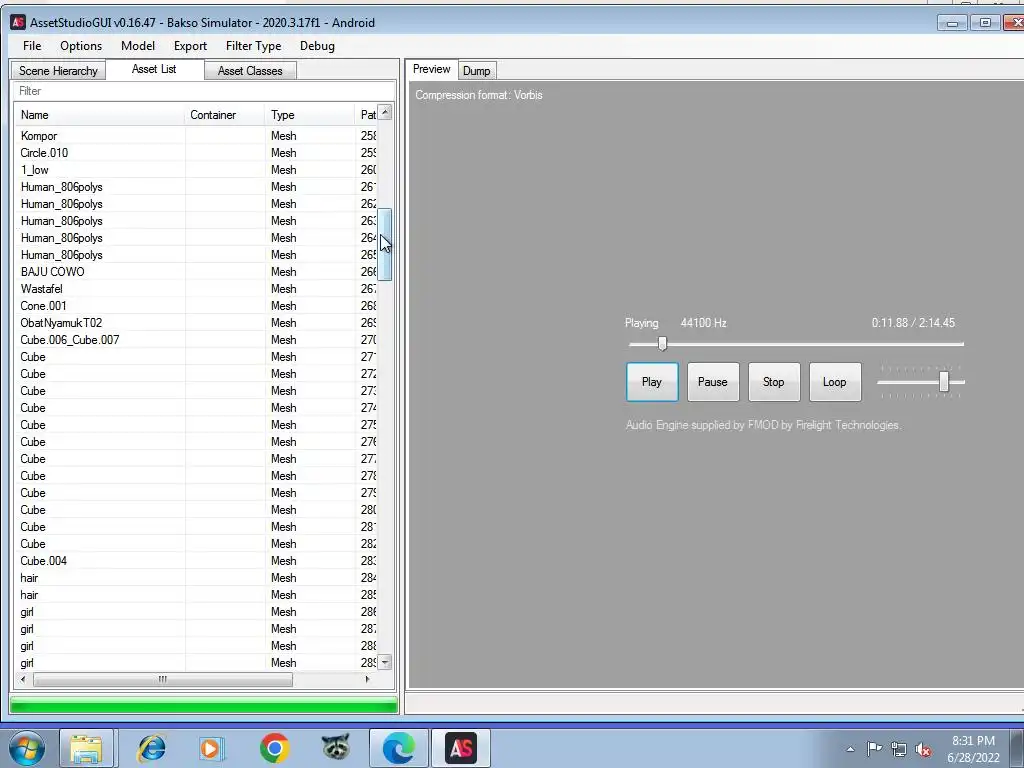Viewport: 1024px width, 768px height.
Task: Open Windows Media Player taskbar icon
Action: tap(212, 748)
